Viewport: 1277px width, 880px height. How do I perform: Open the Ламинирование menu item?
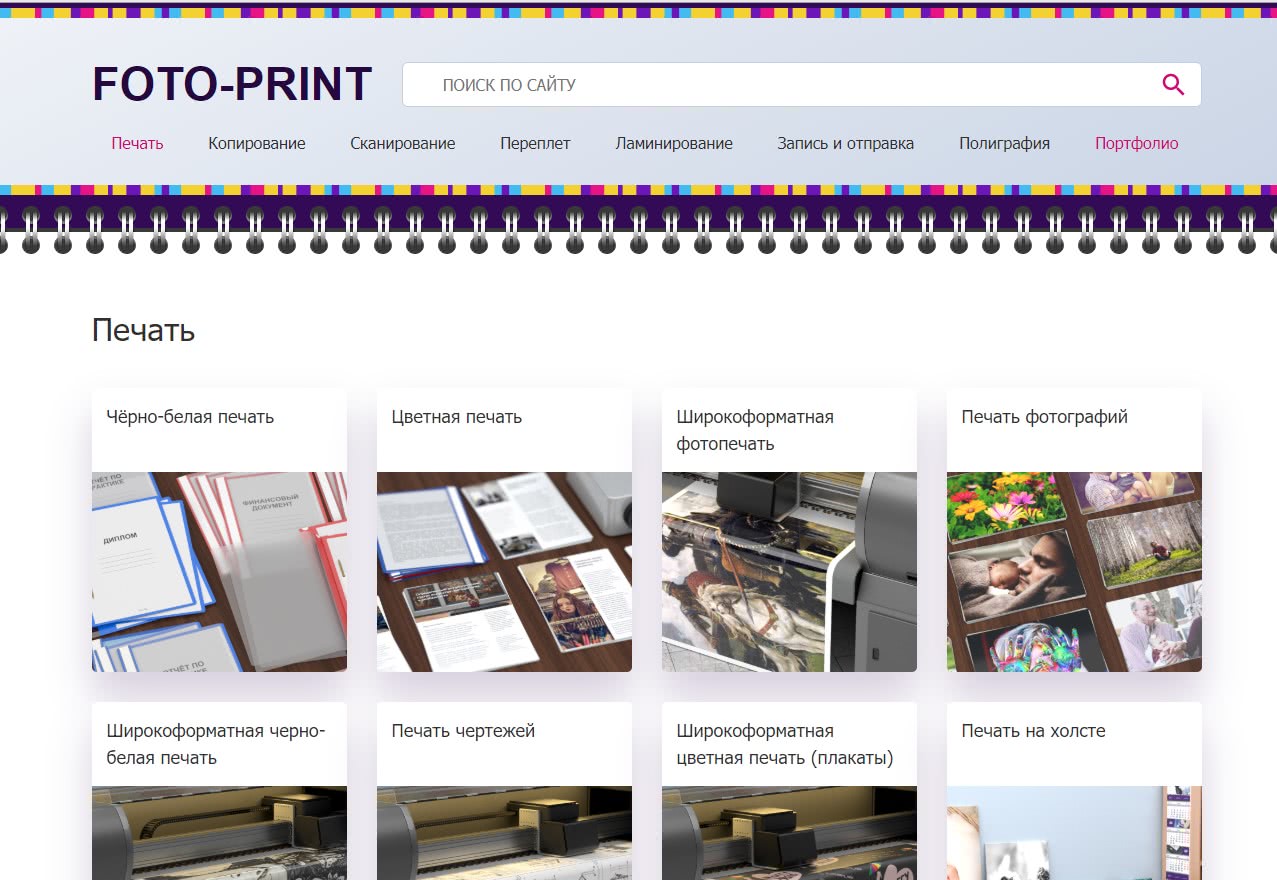coord(674,143)
